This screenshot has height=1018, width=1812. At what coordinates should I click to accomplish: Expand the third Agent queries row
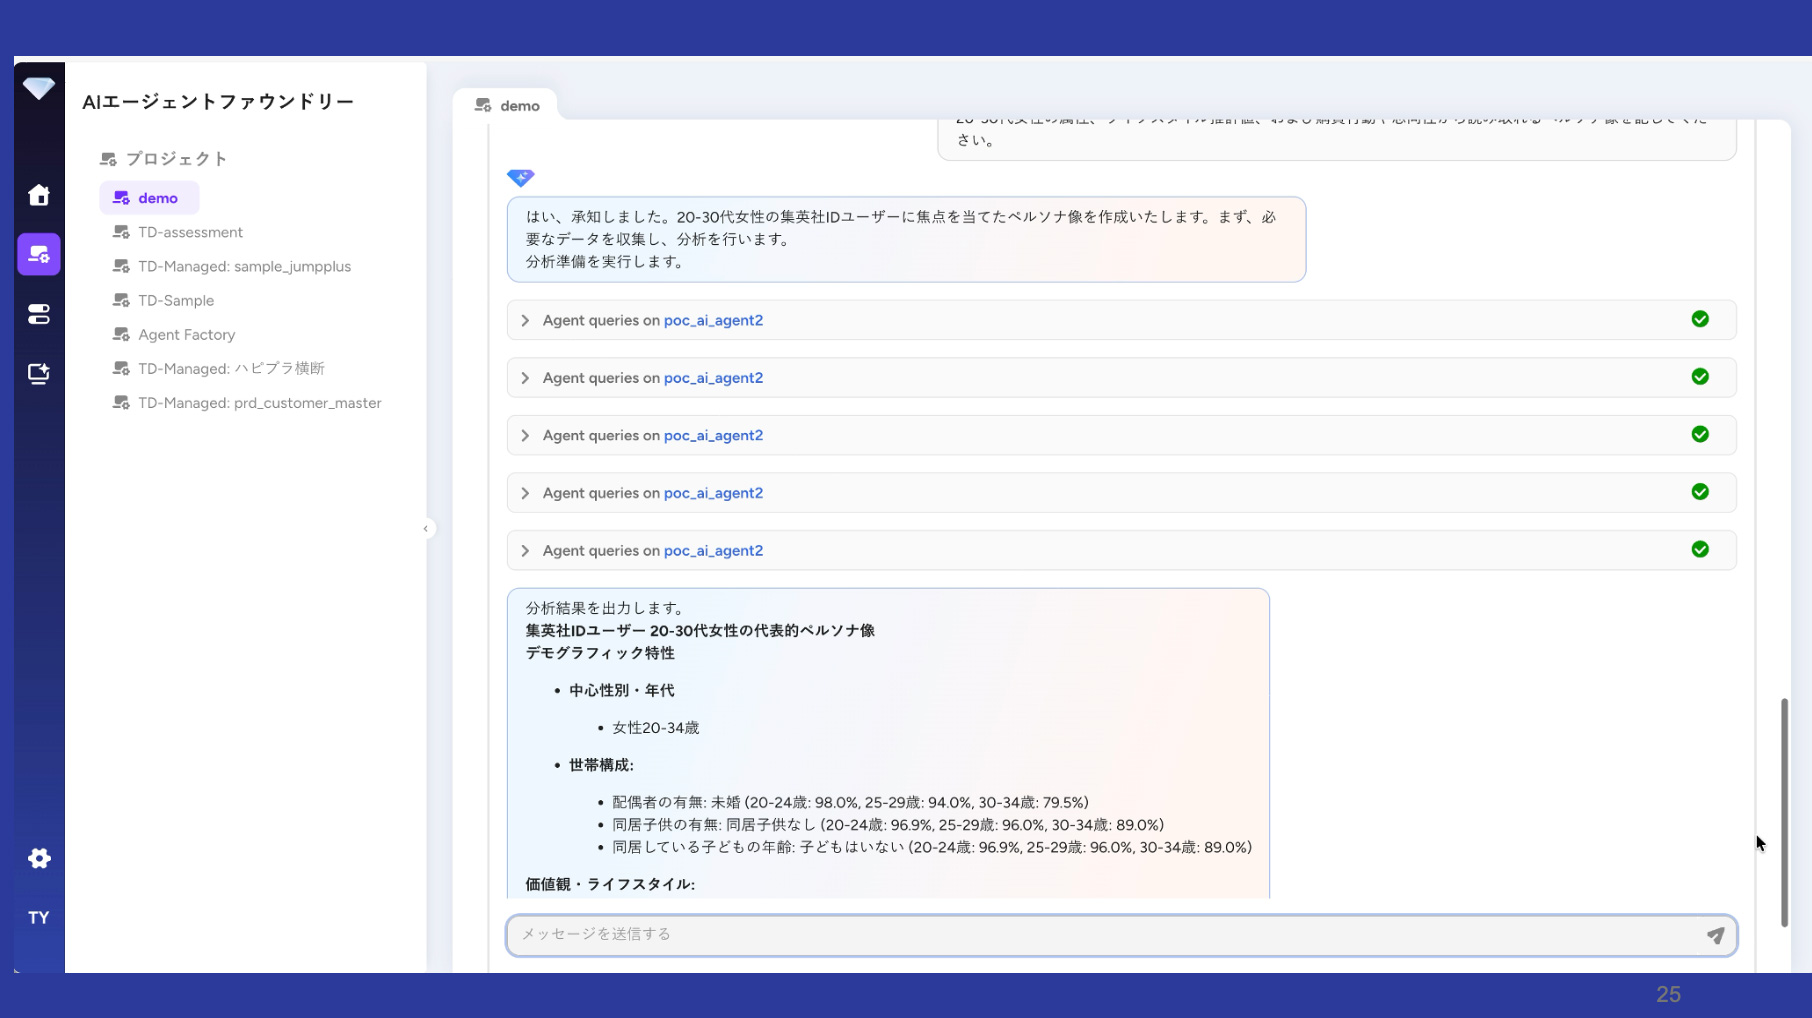[525, 436]
